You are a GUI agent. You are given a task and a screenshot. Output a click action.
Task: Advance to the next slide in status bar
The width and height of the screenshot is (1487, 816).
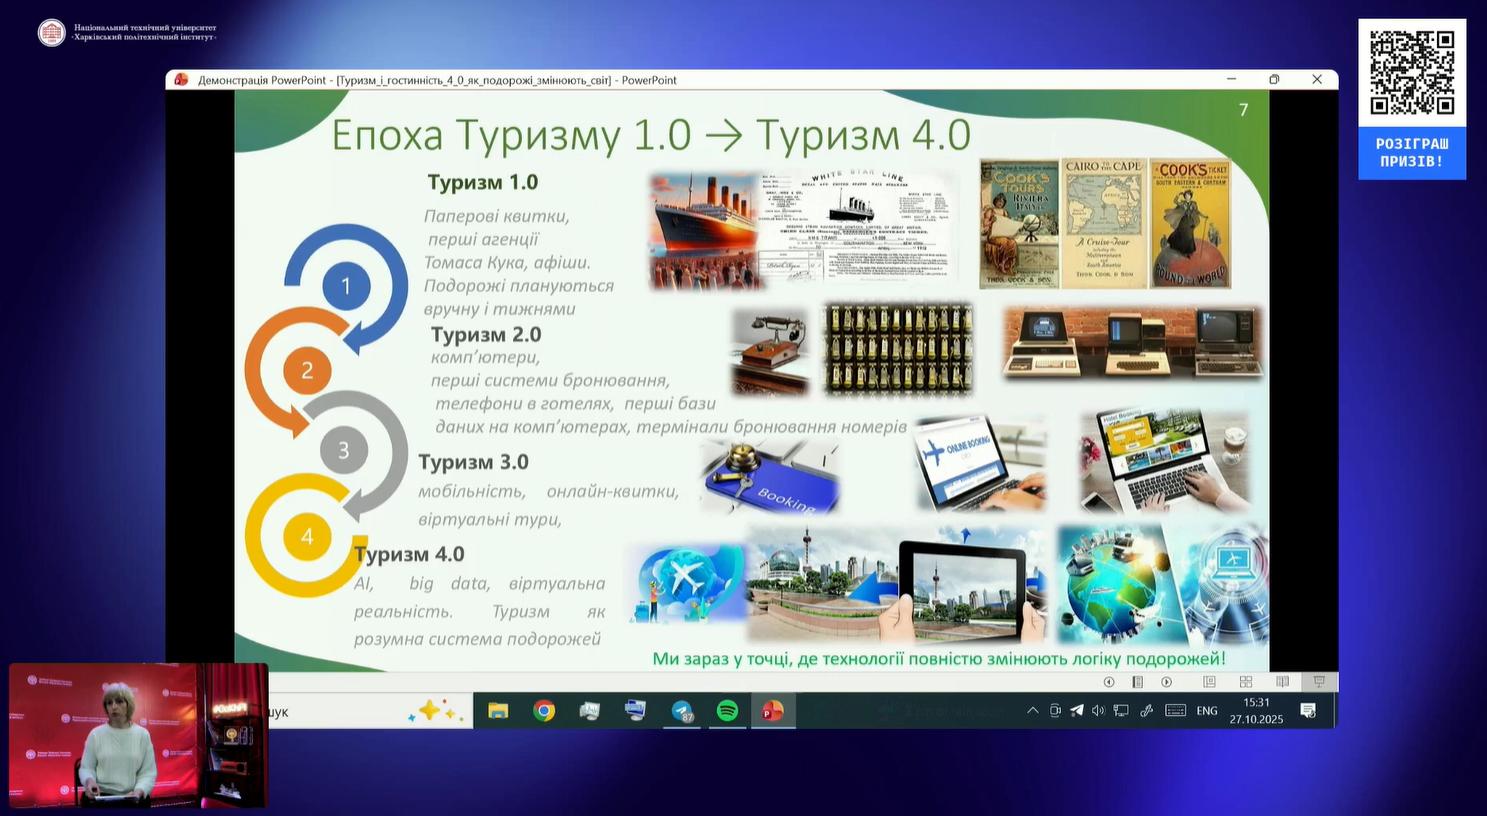[1166, 682]
